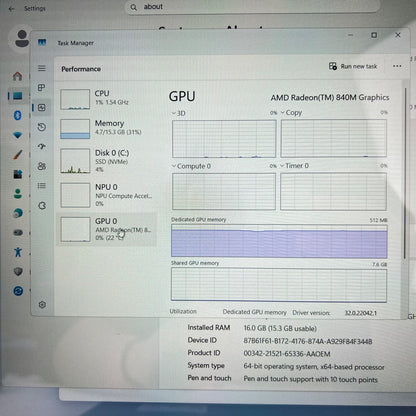Open the three-dot more options menu
This screenshot has height=416, width=416.
coord(397,66)
